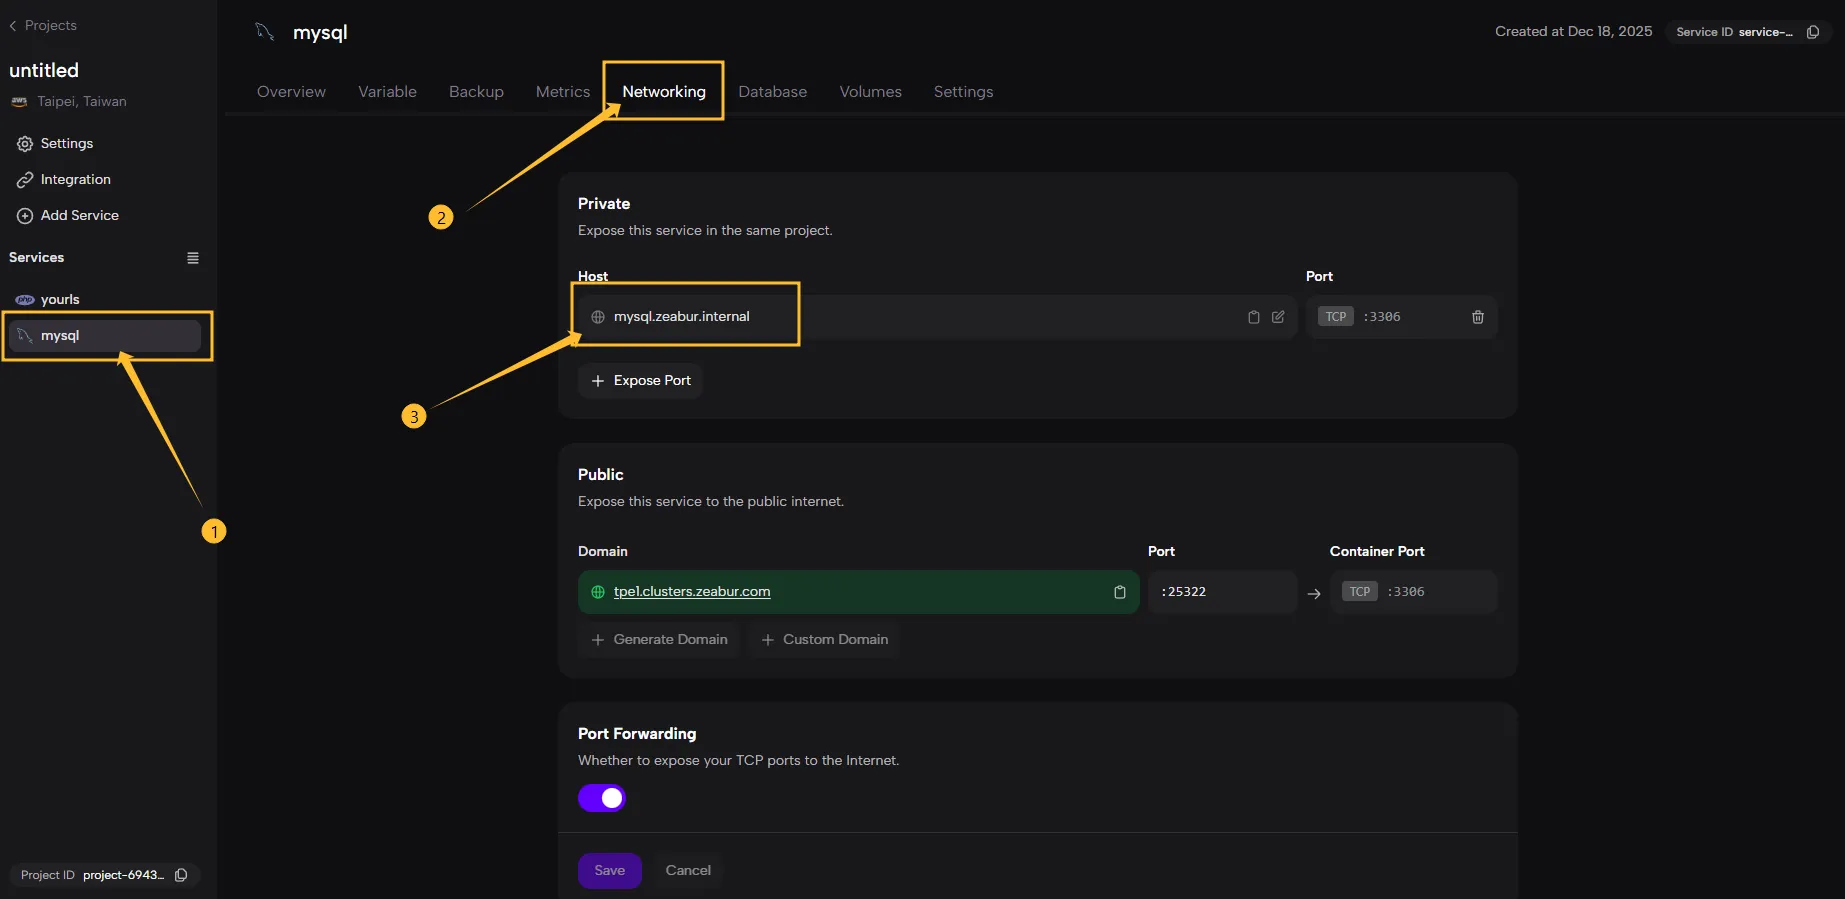Click Generate Domain

[x=659, y=640]
